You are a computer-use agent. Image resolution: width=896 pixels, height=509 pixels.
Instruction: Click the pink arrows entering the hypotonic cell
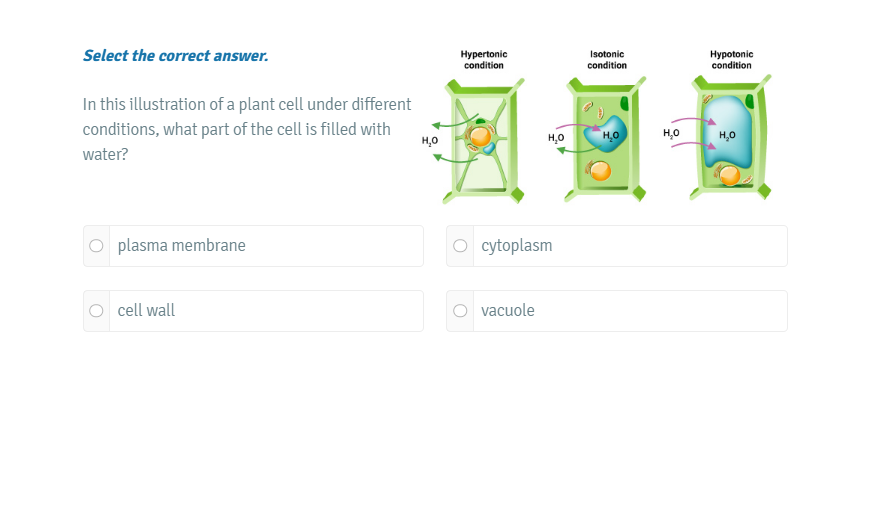691,136
